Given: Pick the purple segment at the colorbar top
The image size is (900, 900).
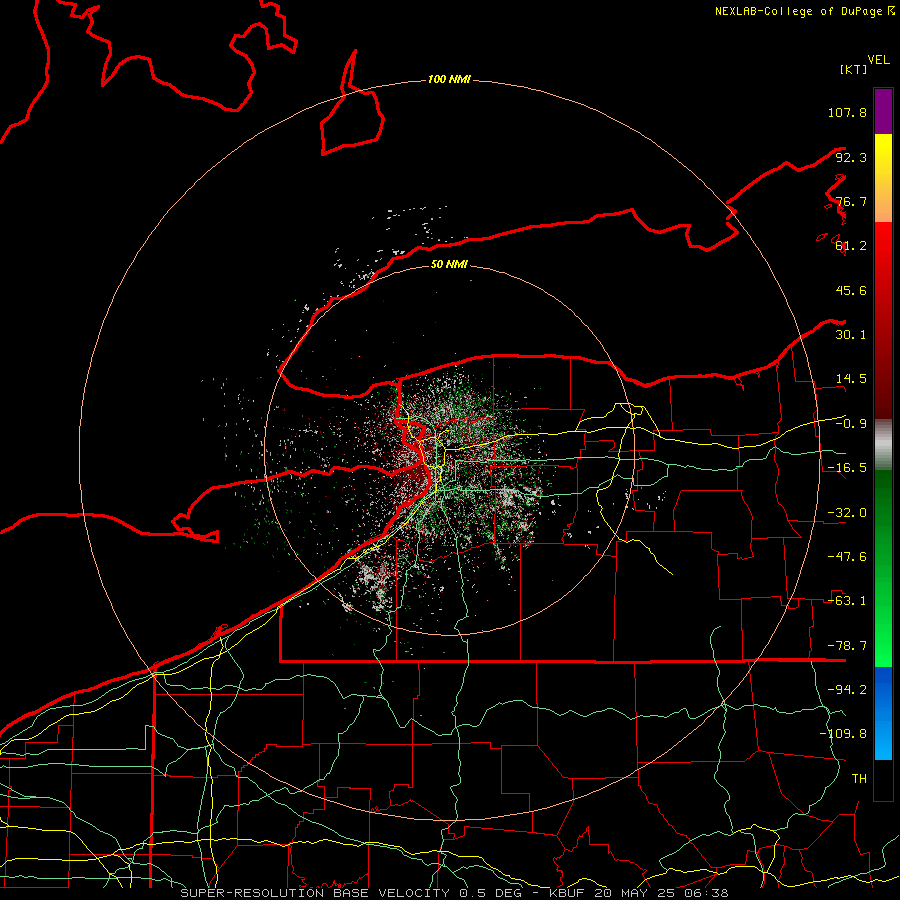Looking at the screenshot, I should tap(883, 111).
